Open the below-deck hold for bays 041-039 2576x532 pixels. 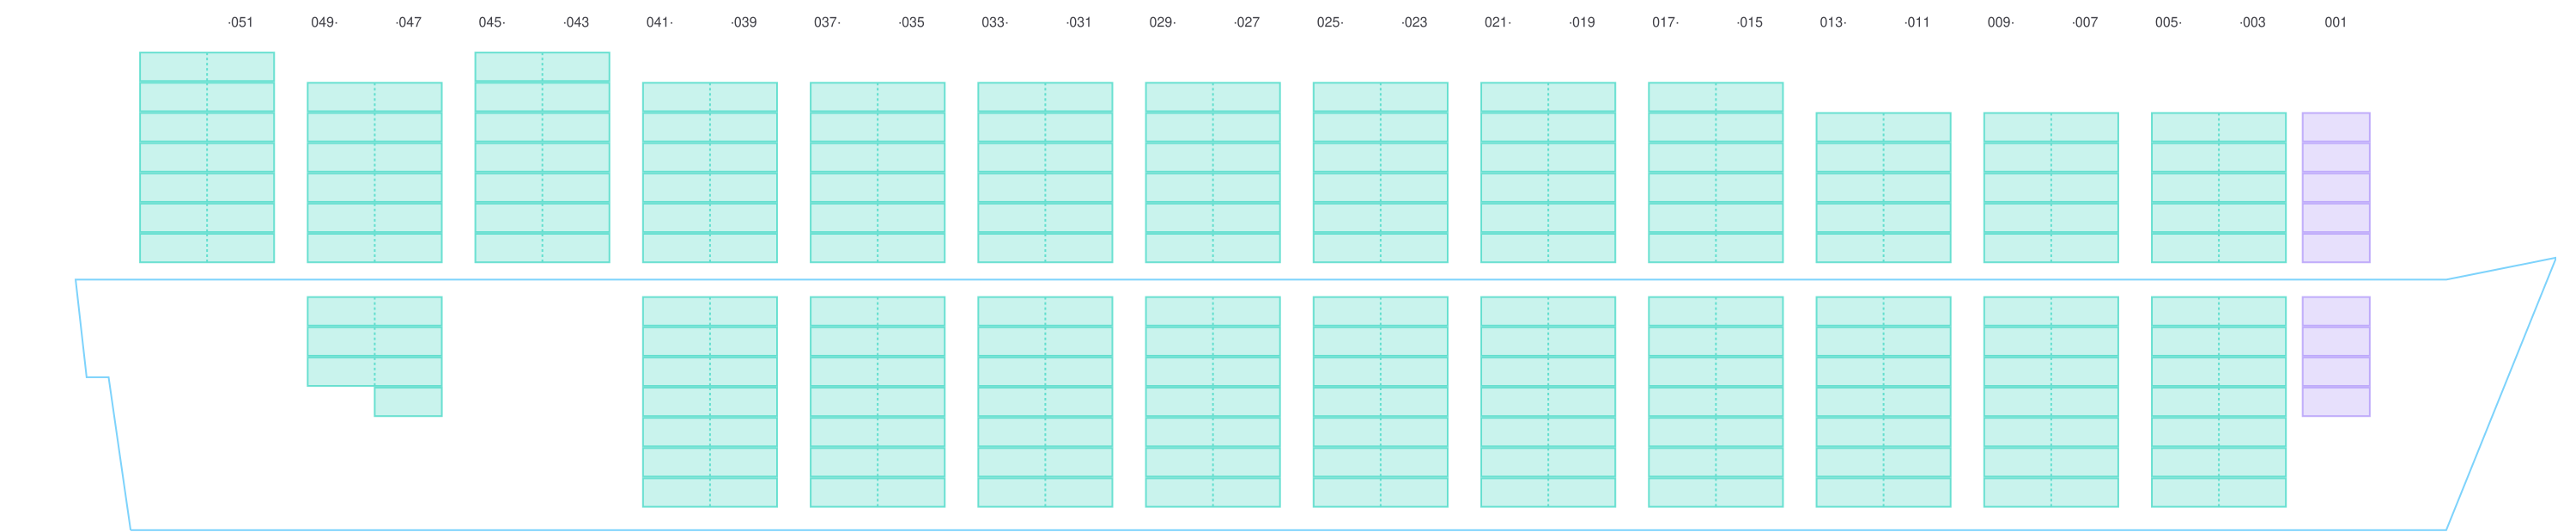click(709, 401)
